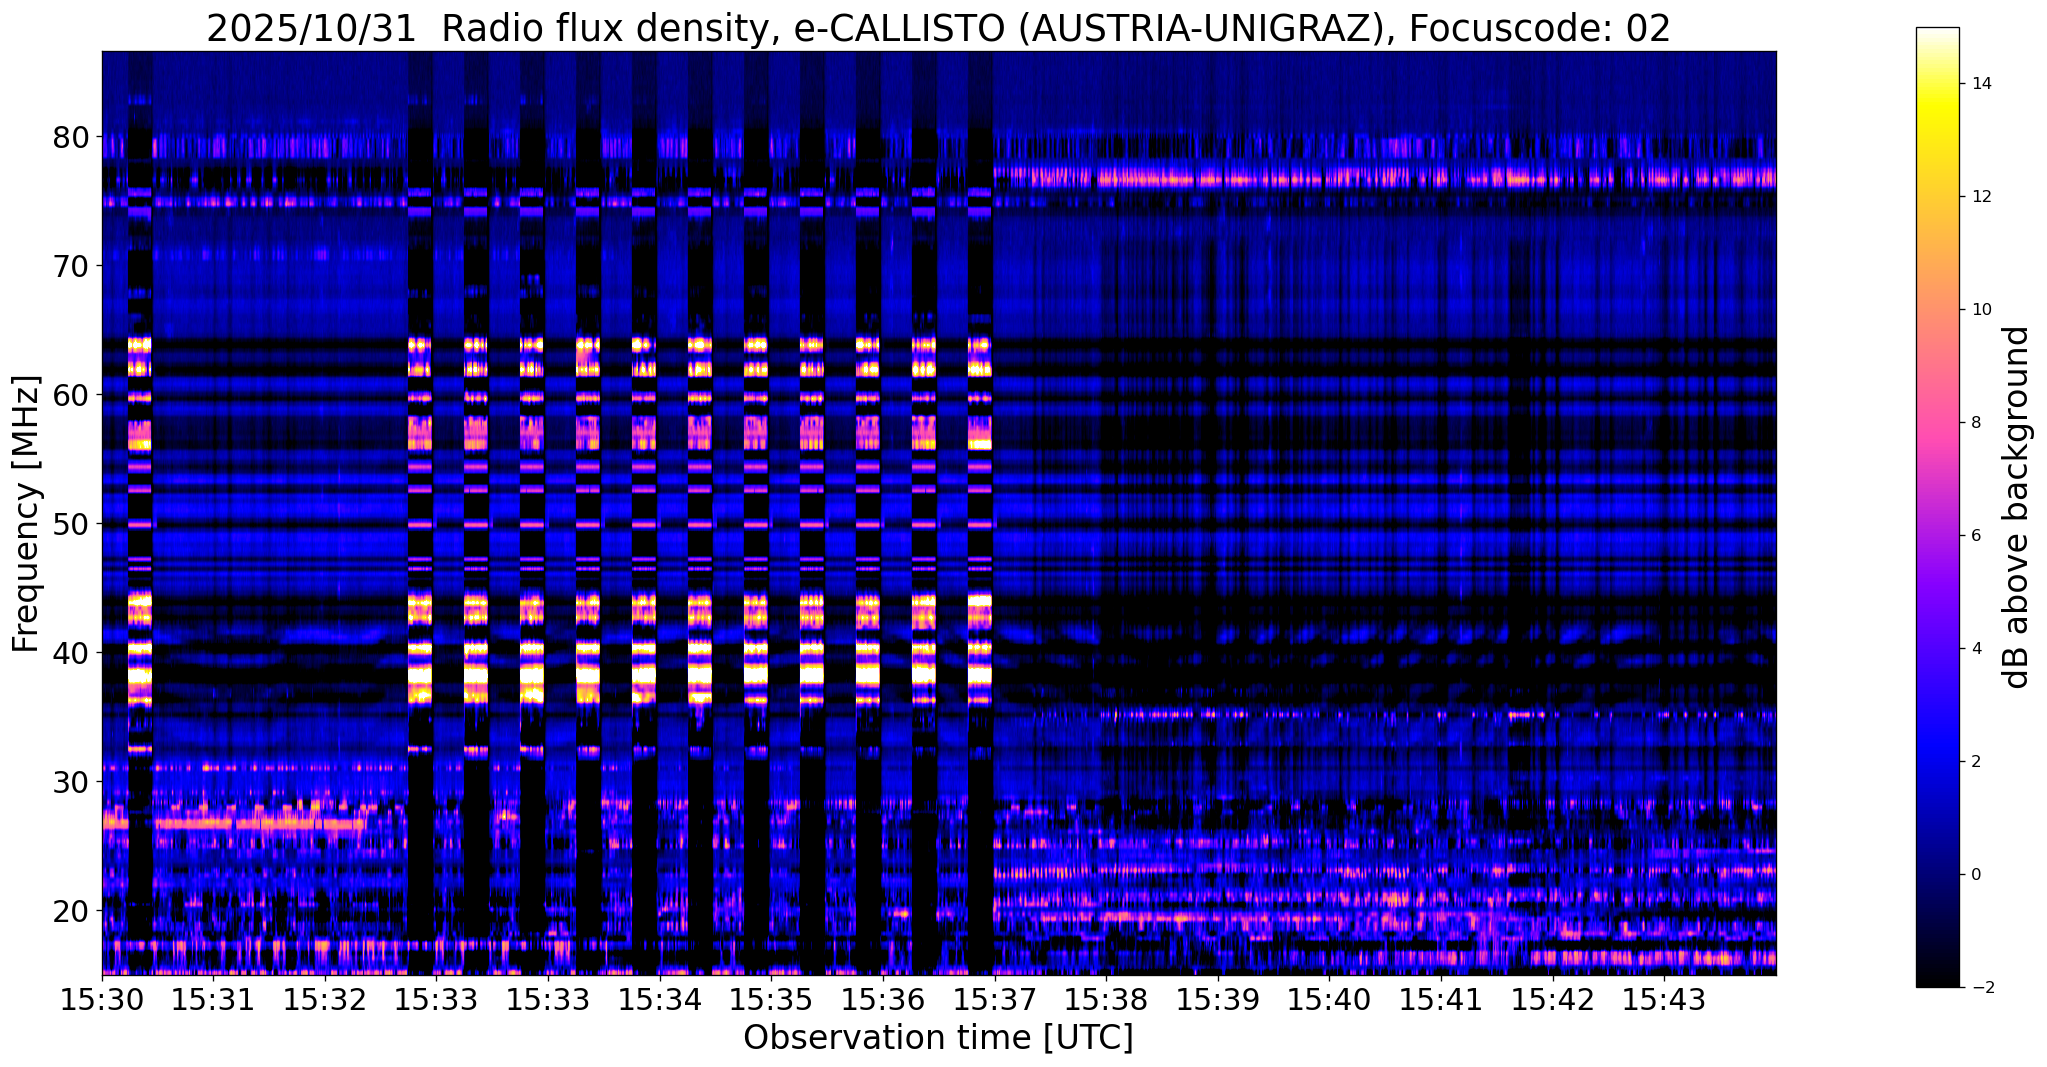Image resolution: width=2047 pixels, height=1067 pixels.
Task: Click the 0 tick on the colorbar
Action: (1976, 875)
